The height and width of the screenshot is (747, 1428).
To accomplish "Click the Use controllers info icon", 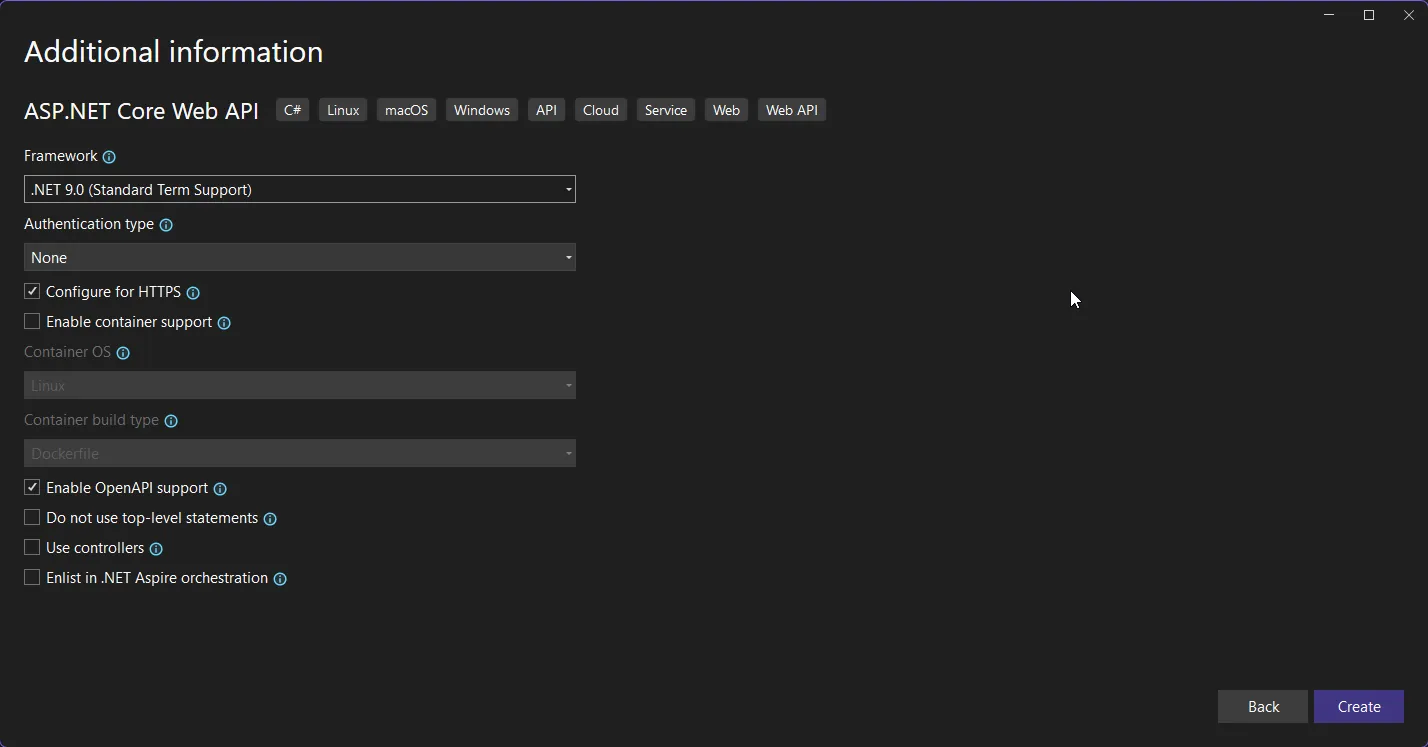I will coord(156,549).
